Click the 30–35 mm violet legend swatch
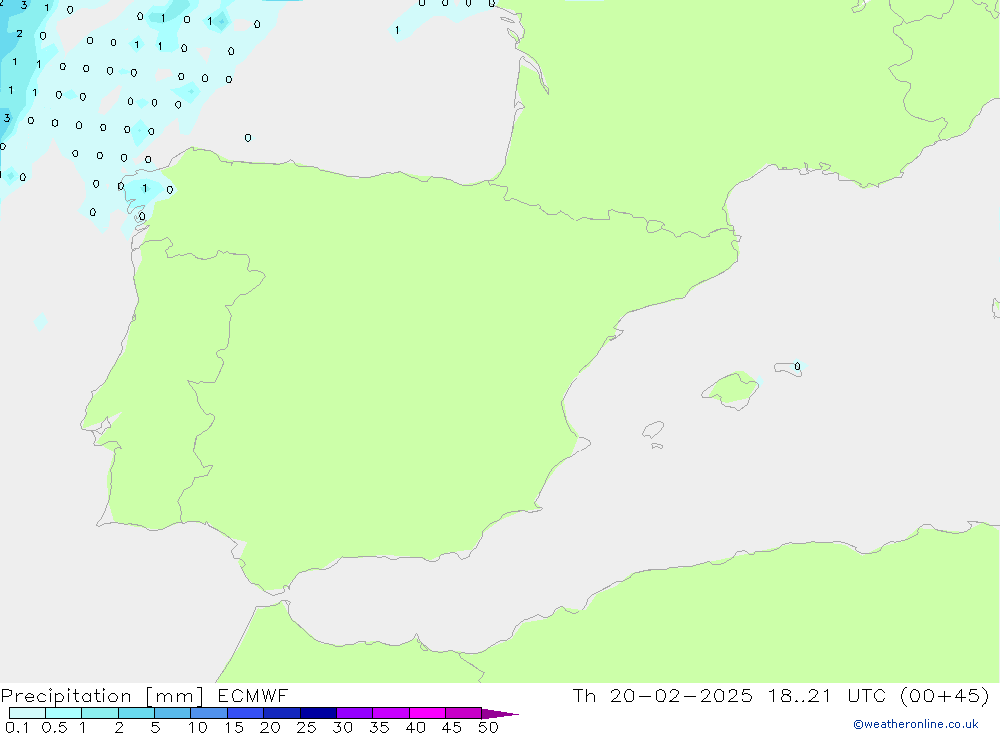This screenshot has width=1000, height=733. click(x=355, y=713)
